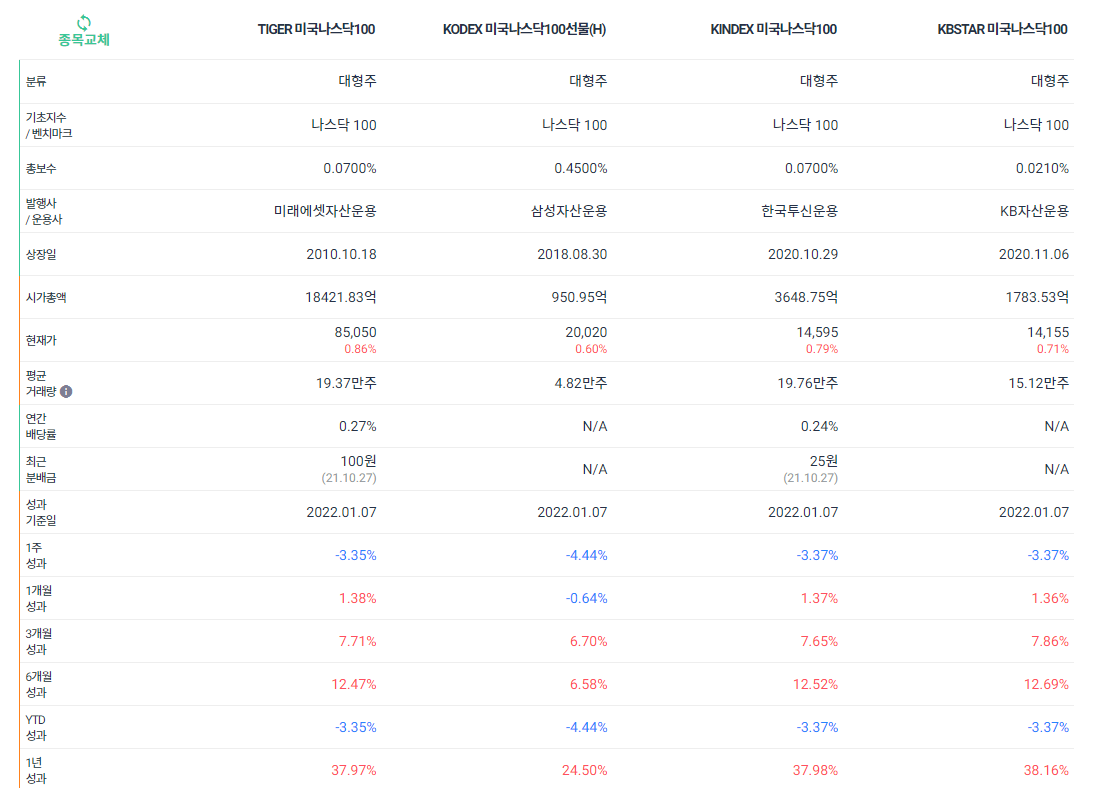
Task: Click the 950.95억 market cap value
Action: point(579,297)
